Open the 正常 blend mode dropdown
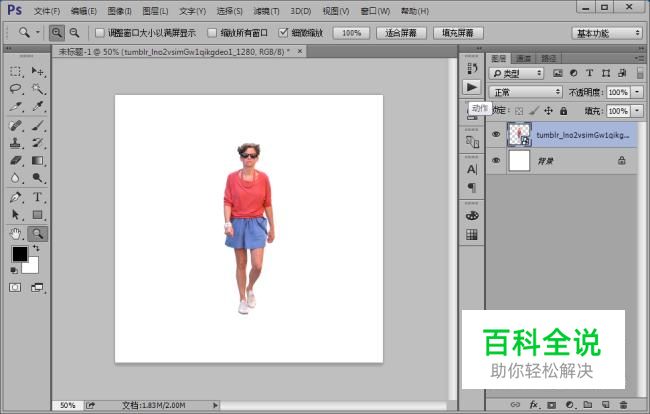650x414 pixels. [526, 92]
